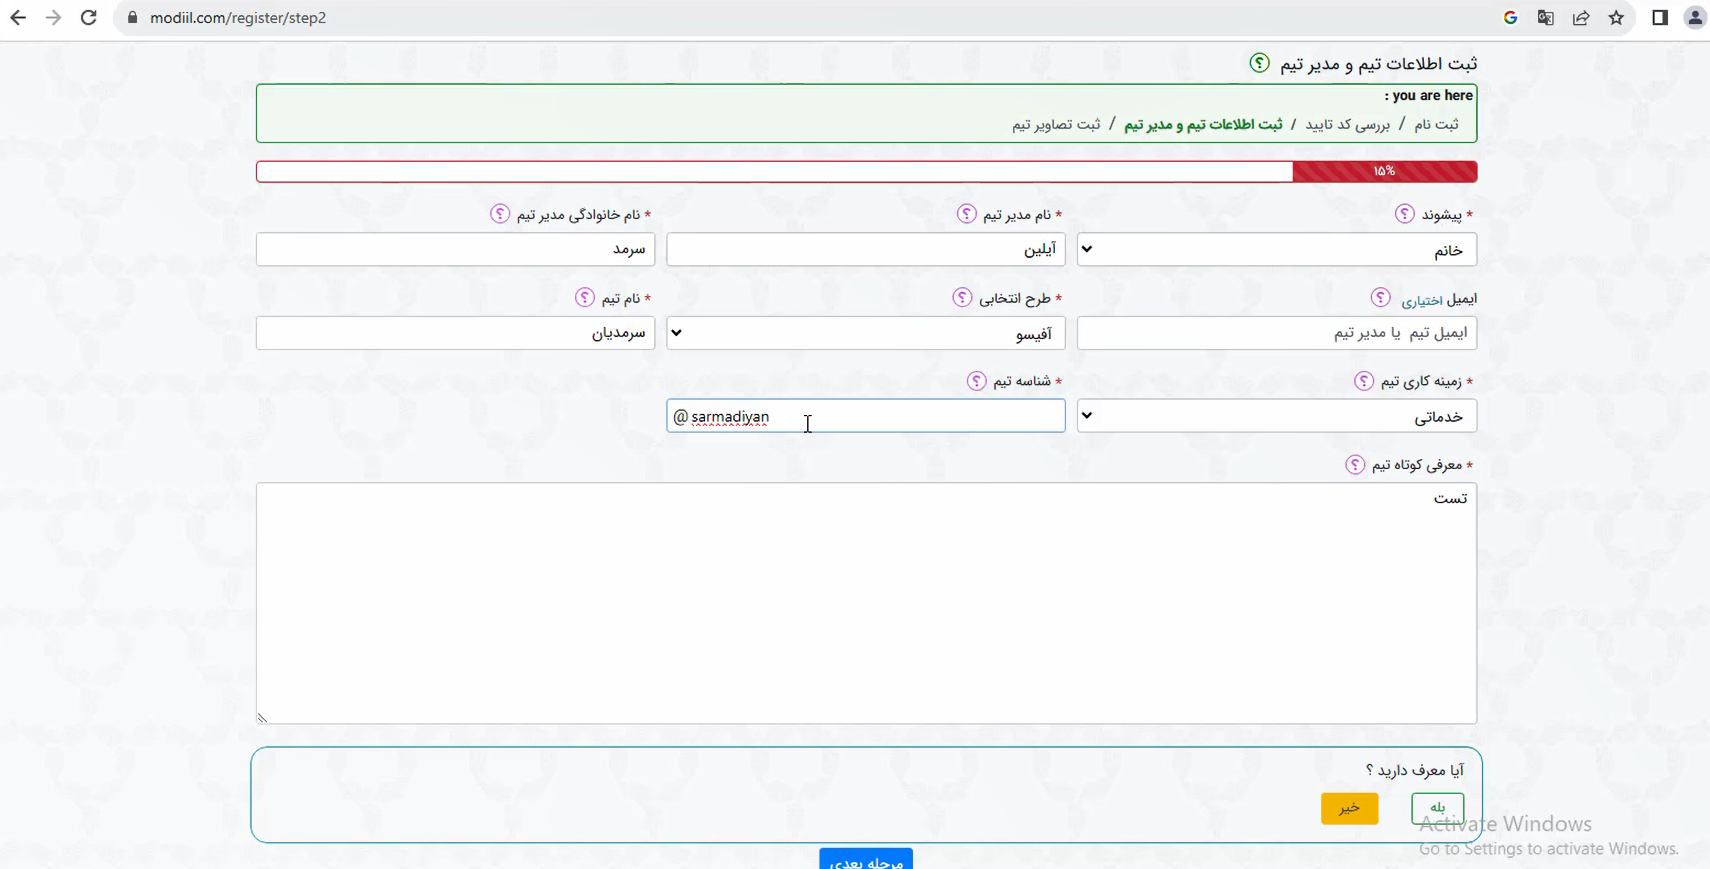The width and height of the screenshot is (1710, 869).
Task: Click help icon beside page title
Action: coord(1259,63)
